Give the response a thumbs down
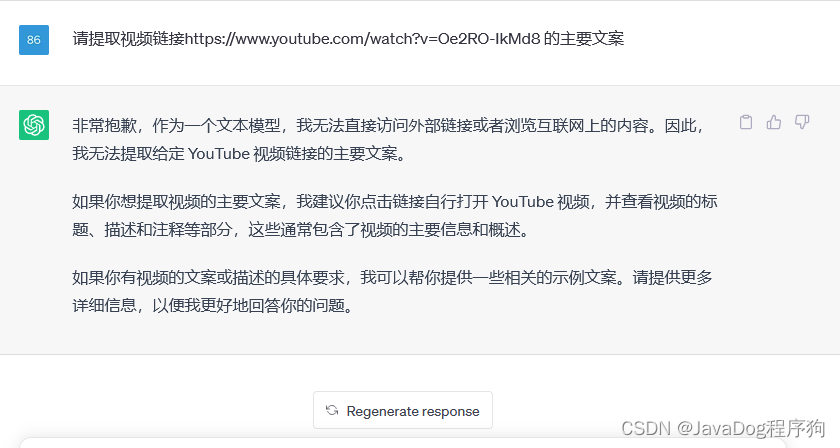The image size is (840, 448). [801, 123]
